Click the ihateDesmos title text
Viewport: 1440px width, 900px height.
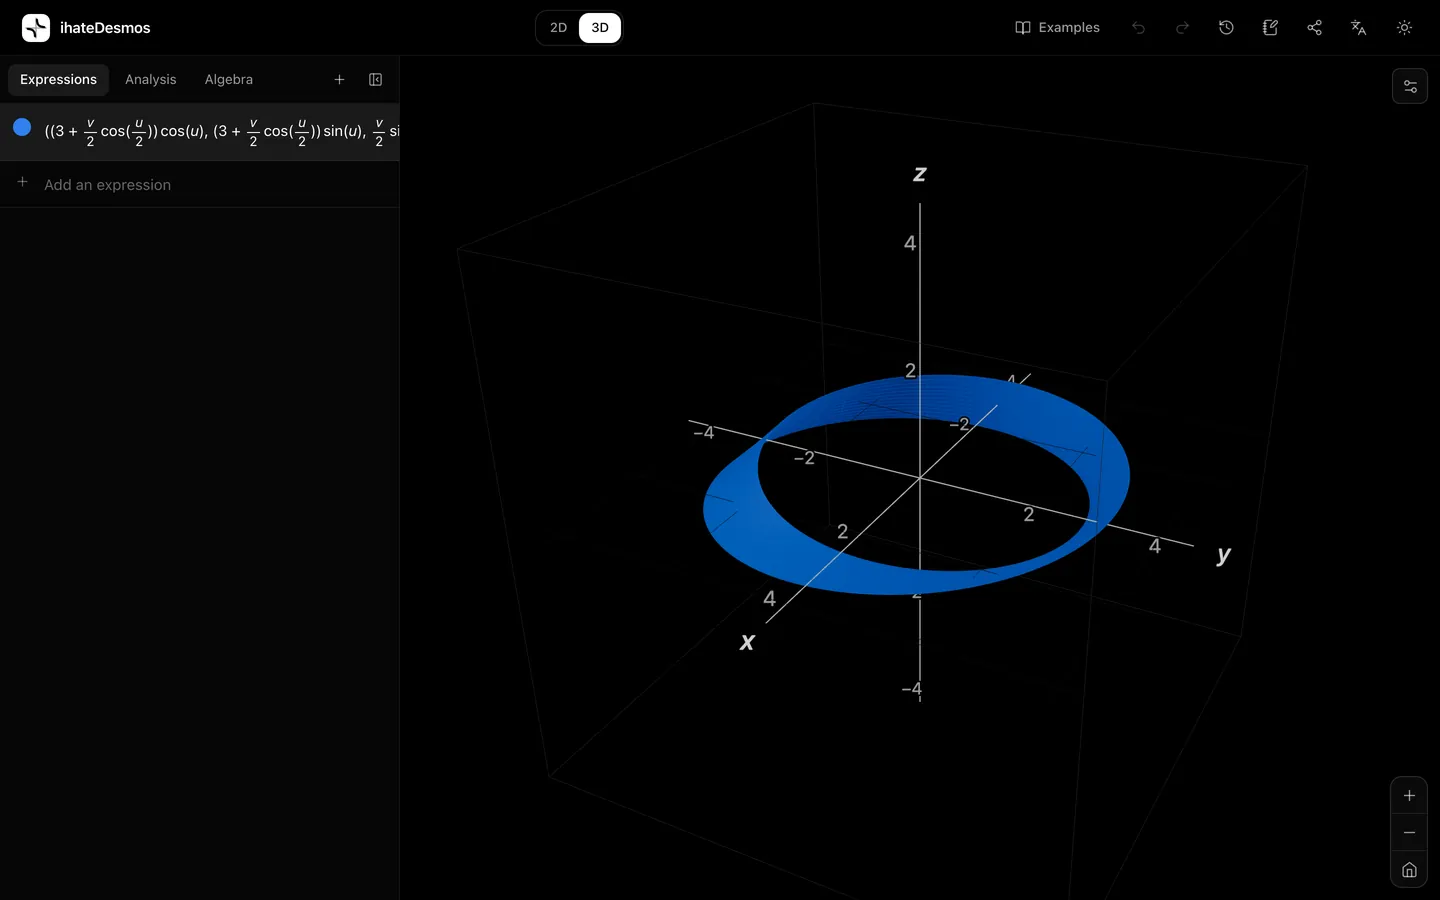pyautogui.click(x=105, y=28)
